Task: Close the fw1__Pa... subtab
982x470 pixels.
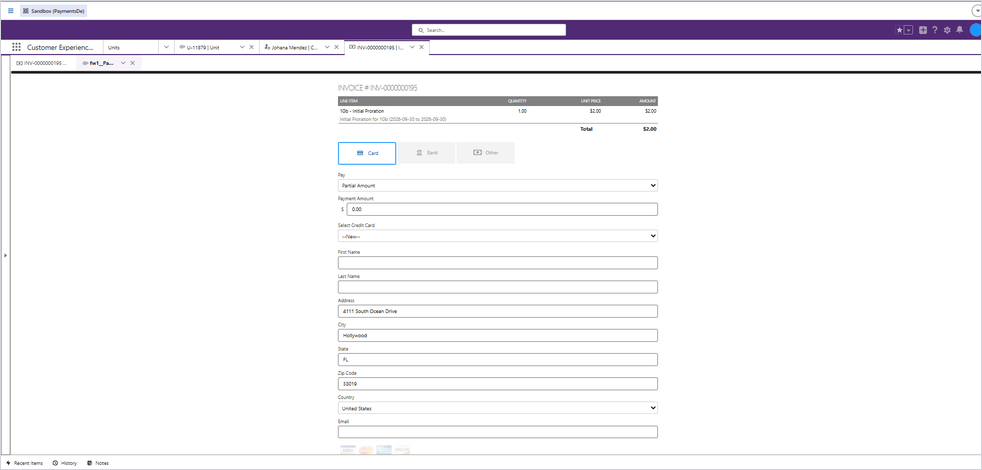Action: [x=132, y=63]
